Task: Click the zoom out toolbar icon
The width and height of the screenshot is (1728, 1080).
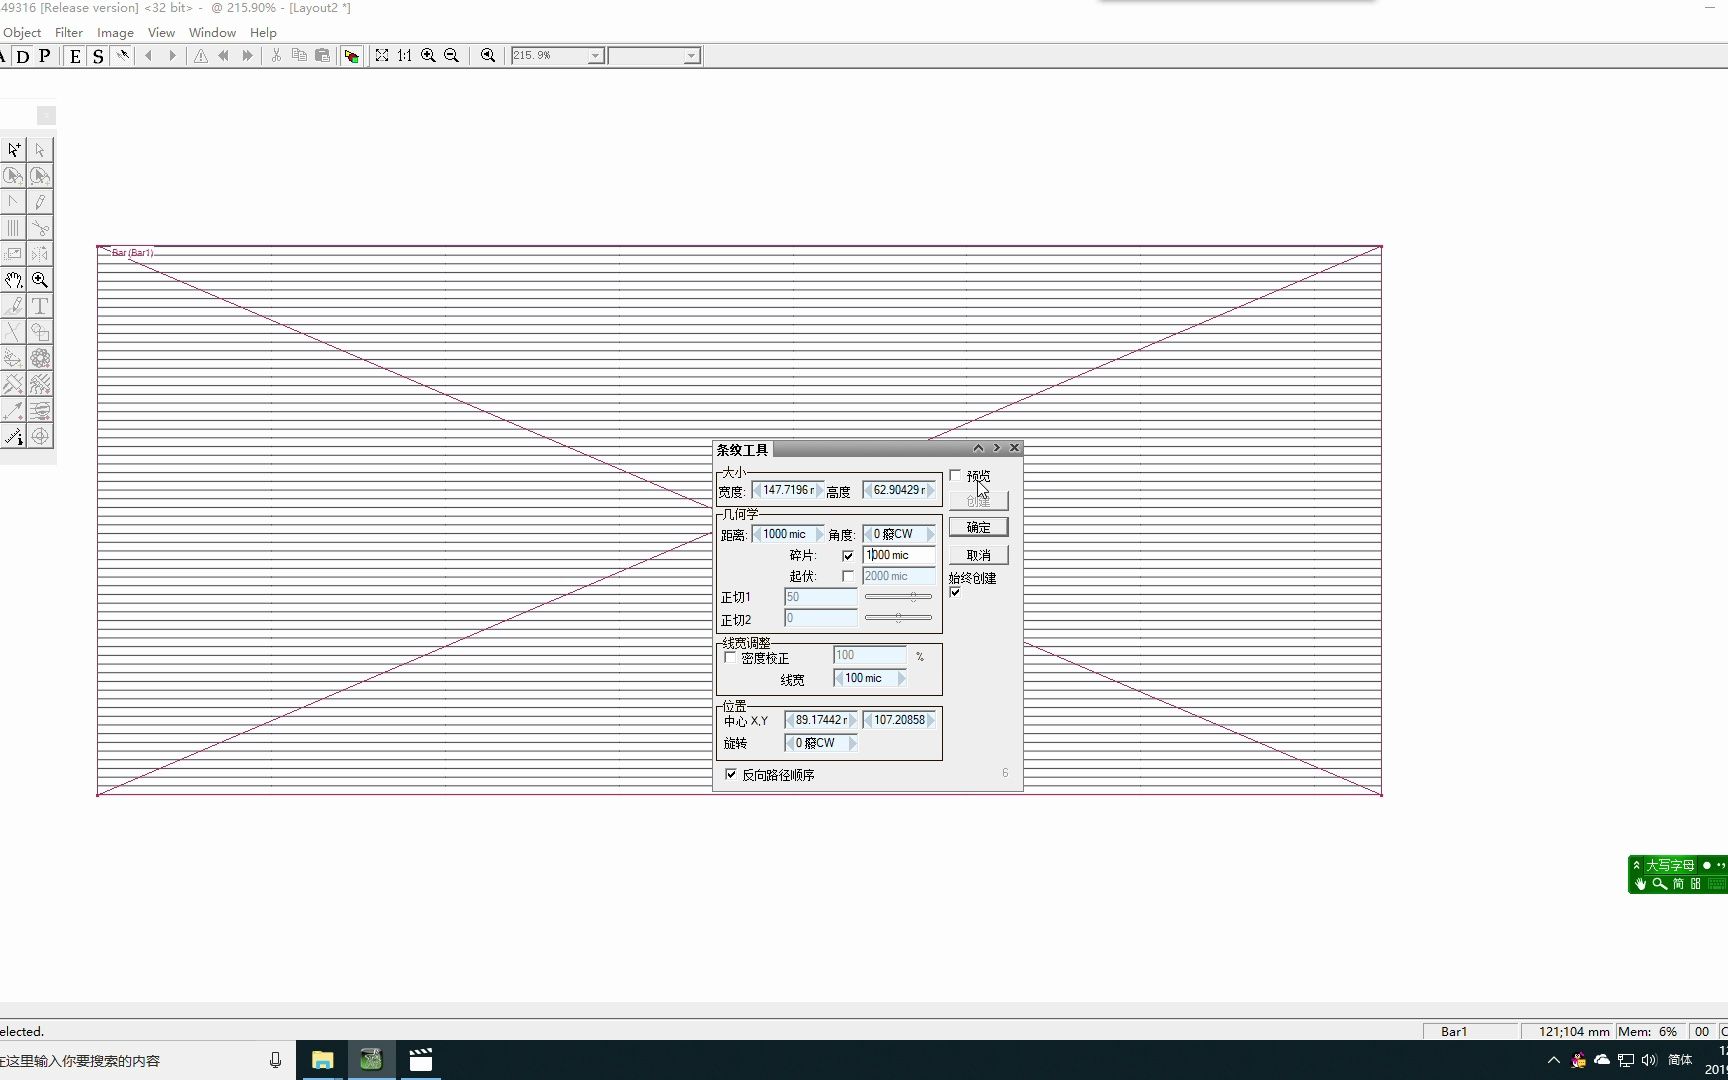Action: tap(452, 56)
